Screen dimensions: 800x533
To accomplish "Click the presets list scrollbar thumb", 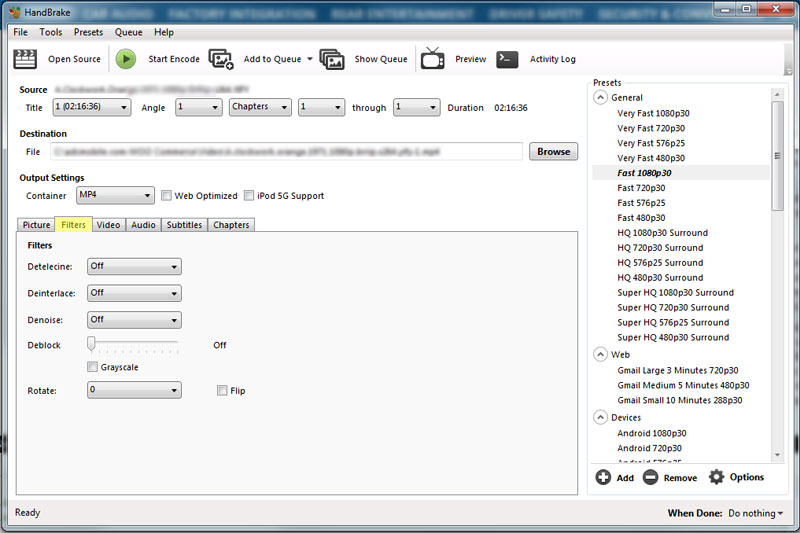I will point(777,156).
